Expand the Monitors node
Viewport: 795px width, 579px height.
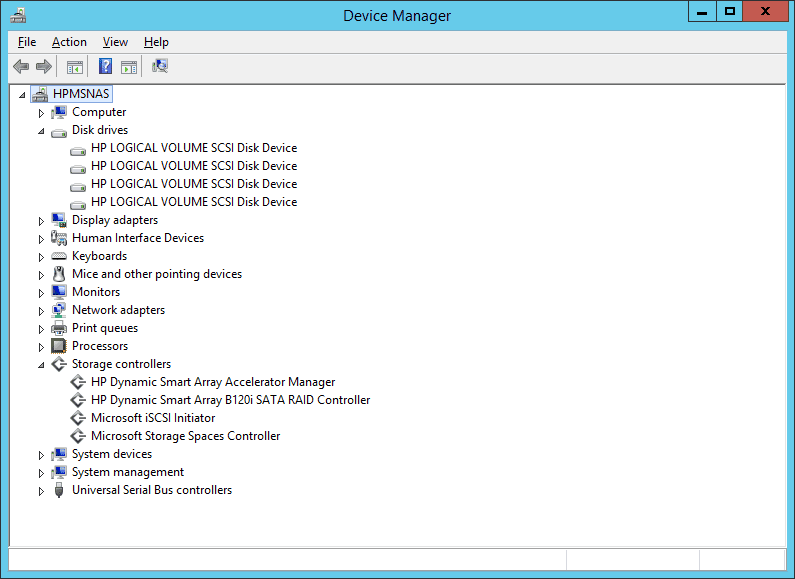(x=41, y=293)
